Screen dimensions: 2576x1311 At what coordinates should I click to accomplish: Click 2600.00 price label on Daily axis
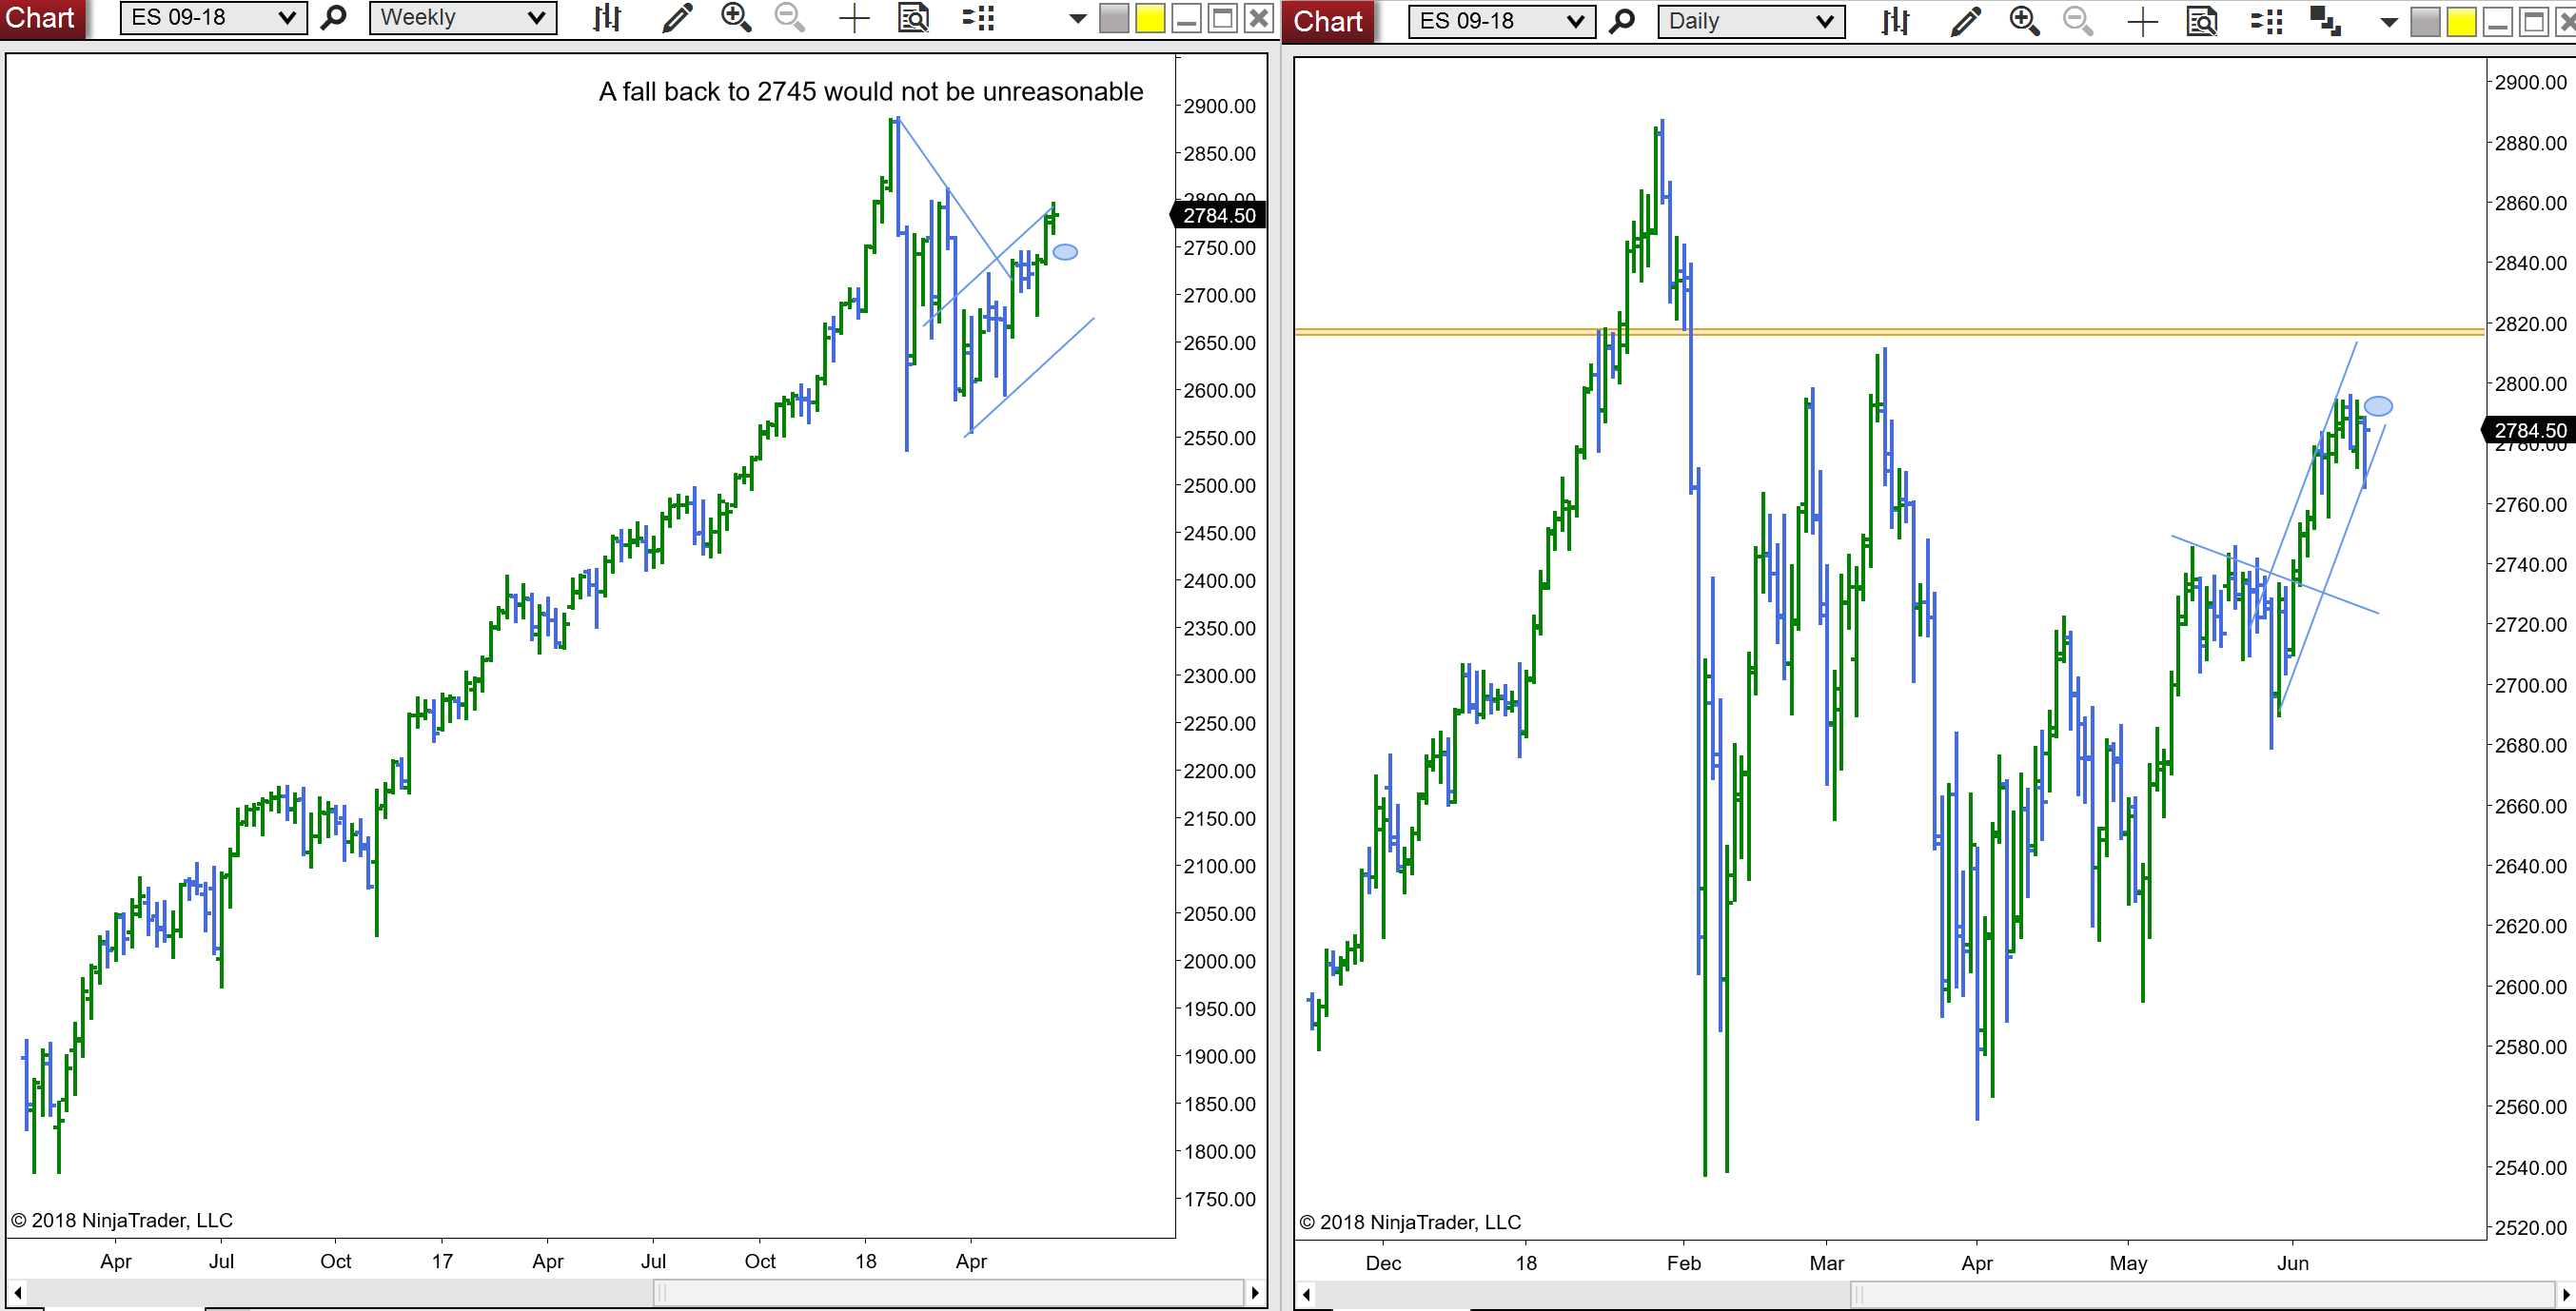(x=2530, y=987)
